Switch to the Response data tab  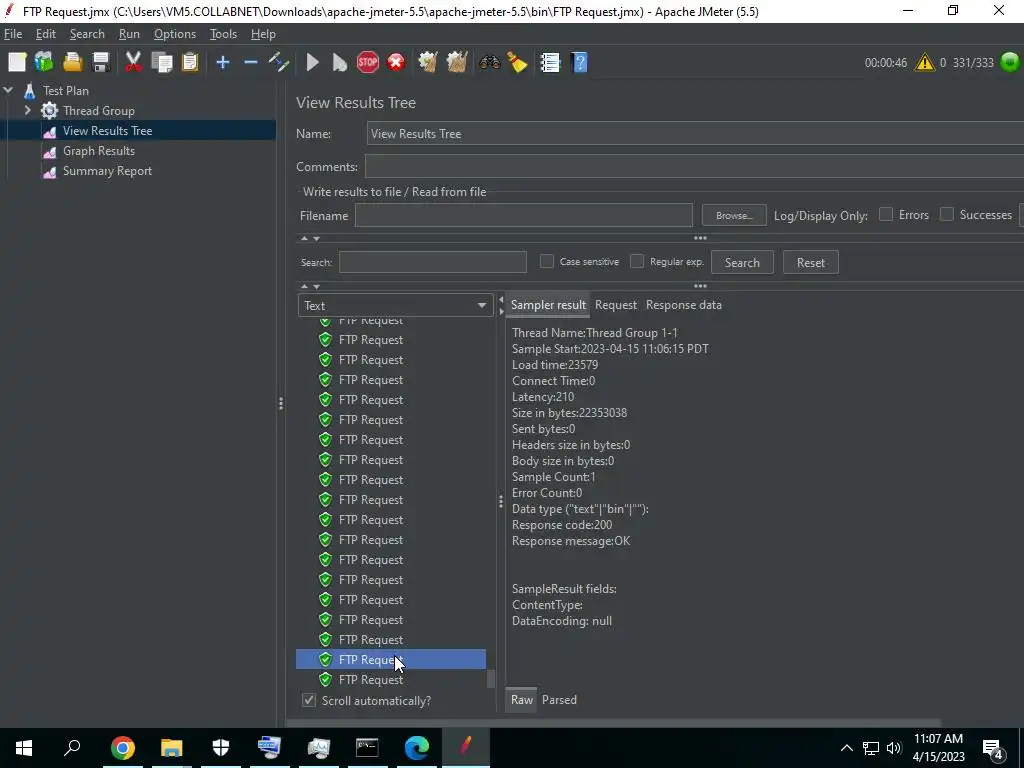683,305
